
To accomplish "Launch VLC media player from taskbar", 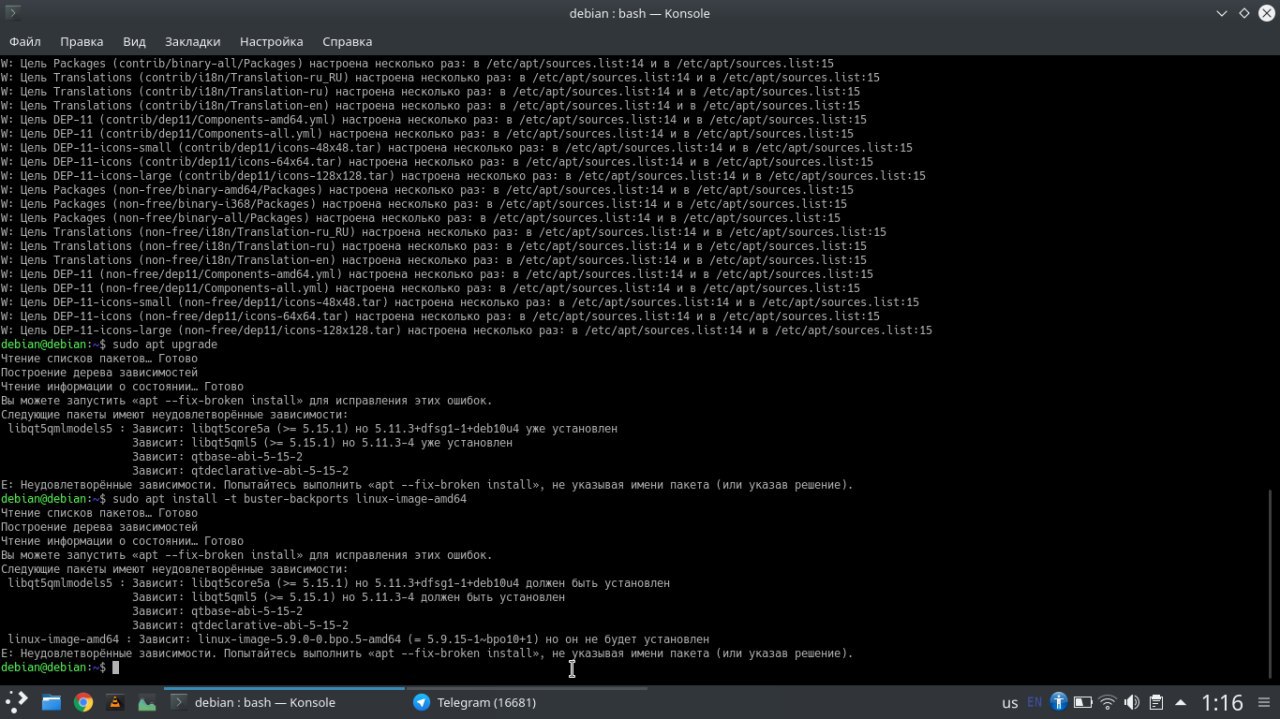I will click(x=115, y=702).
